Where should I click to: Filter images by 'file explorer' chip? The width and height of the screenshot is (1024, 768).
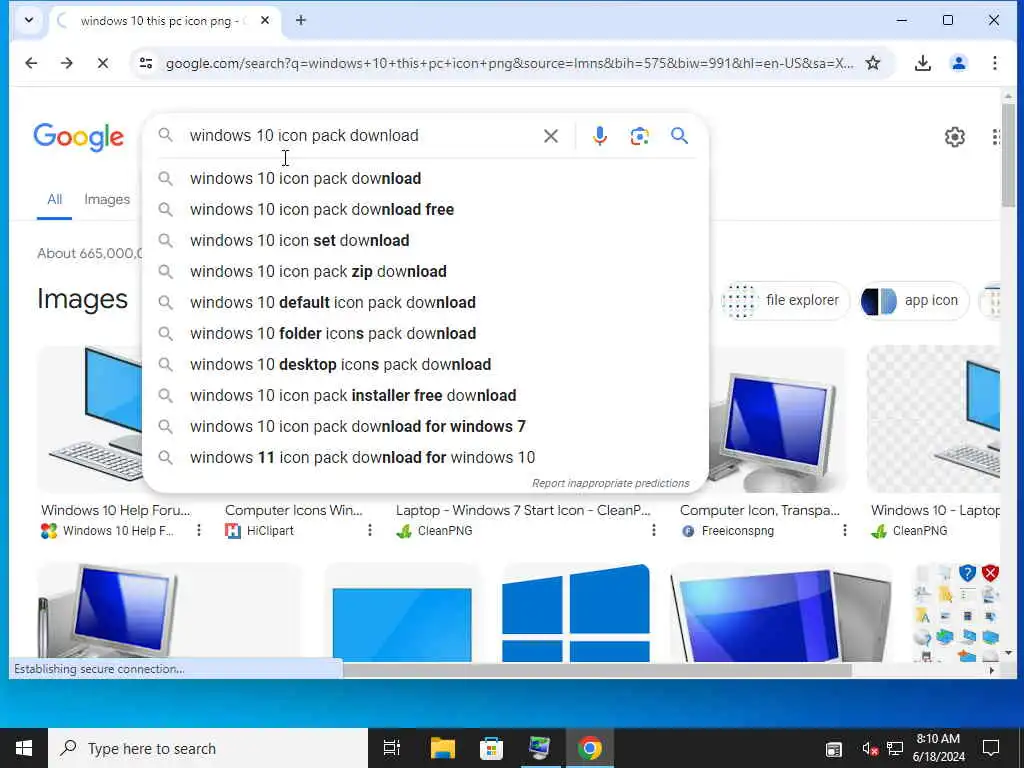click(784, 301)
